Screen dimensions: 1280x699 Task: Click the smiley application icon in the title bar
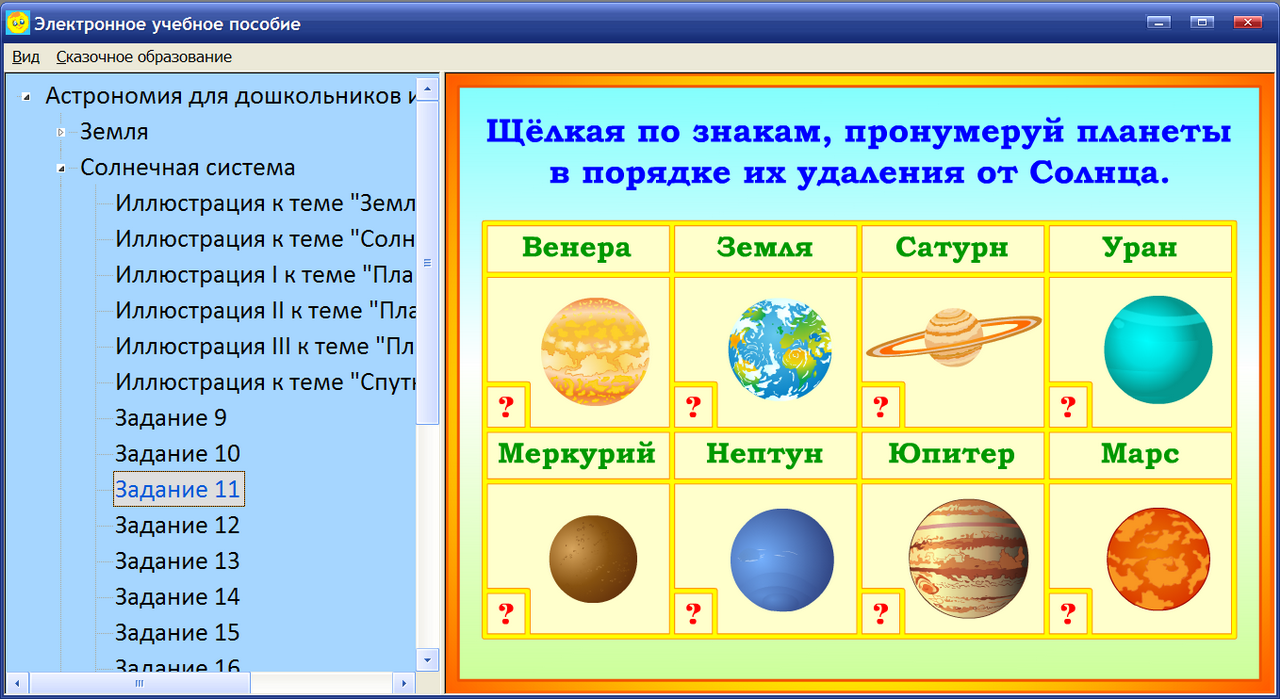(15, 22)
